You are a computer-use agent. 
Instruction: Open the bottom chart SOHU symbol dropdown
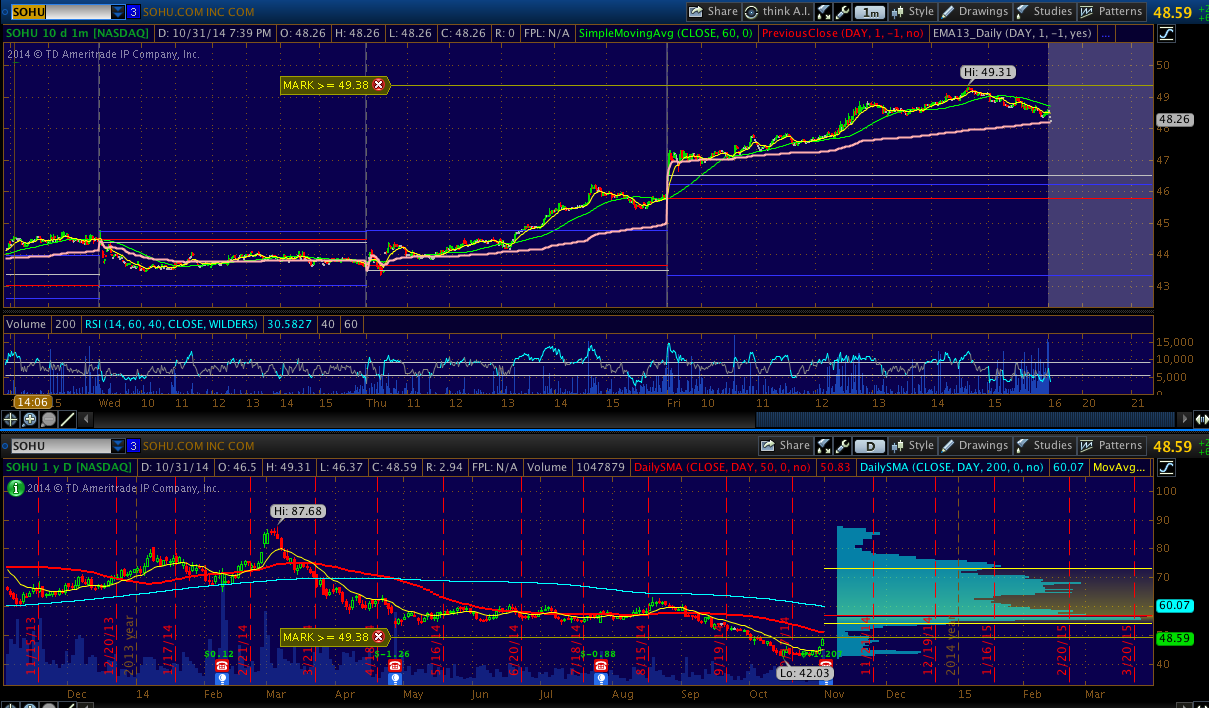coord(118,446)
